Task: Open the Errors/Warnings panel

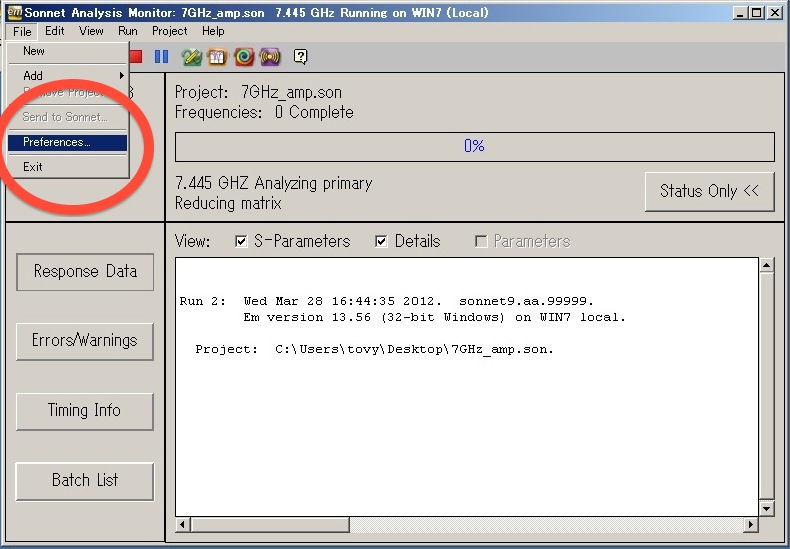Action: point(85,341)
